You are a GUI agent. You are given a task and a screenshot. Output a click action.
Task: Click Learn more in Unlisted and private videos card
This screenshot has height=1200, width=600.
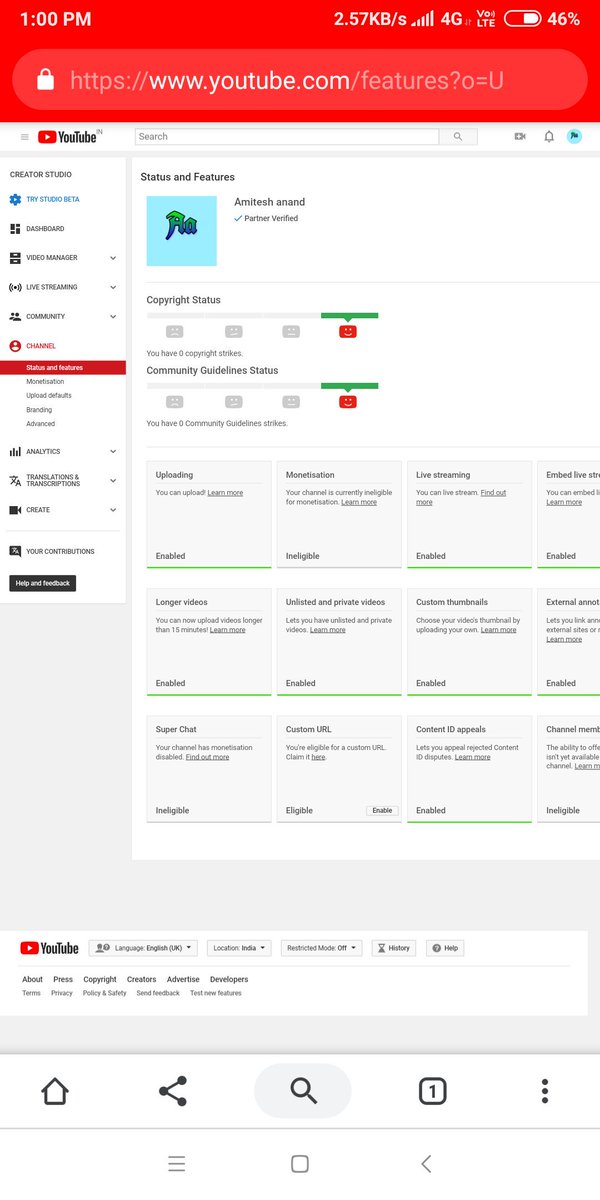328,630
